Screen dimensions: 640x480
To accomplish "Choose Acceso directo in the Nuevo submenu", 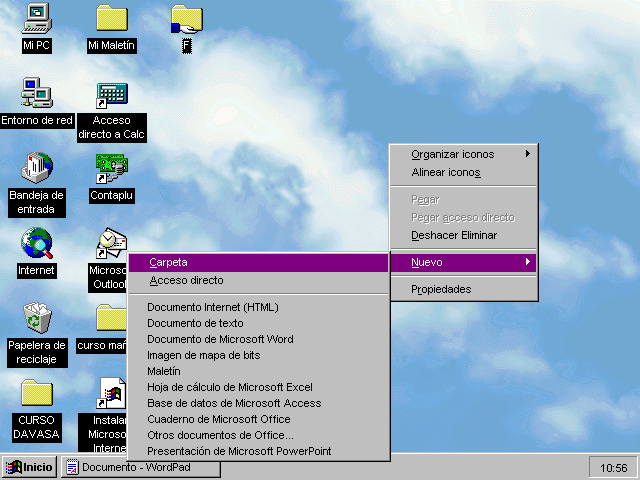I will pyautogui.click(x=258, y=280).
